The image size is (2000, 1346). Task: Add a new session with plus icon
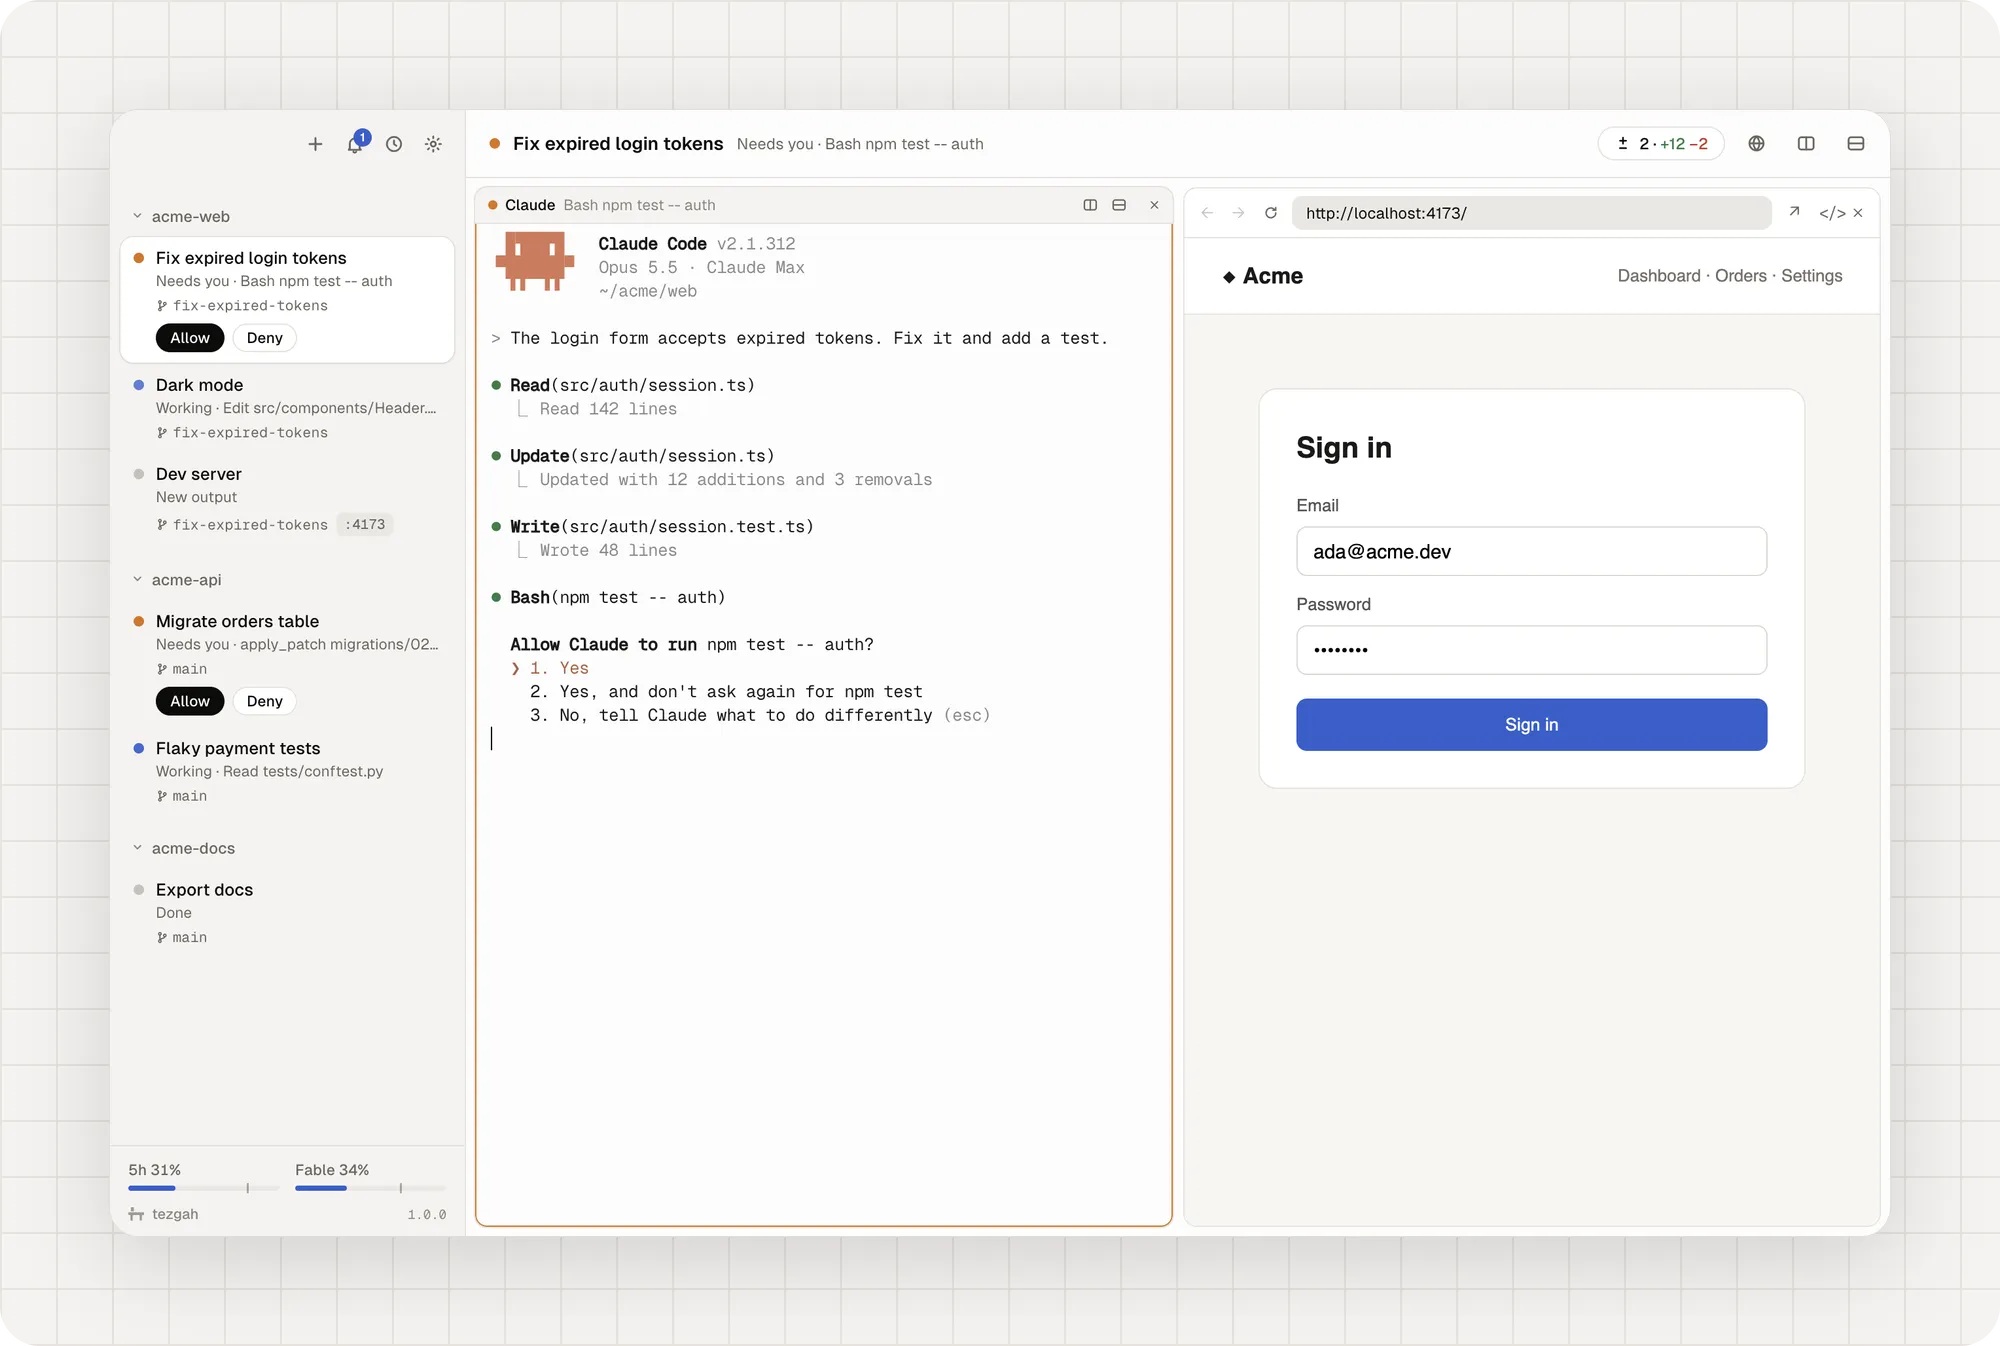(315, 144)
